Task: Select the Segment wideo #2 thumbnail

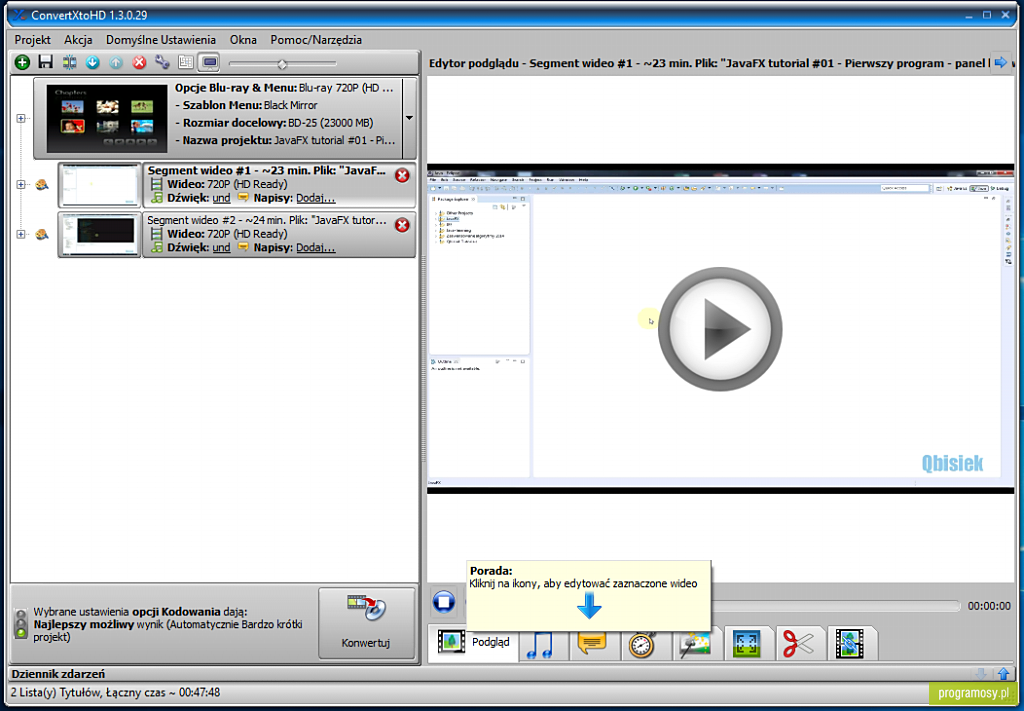Action: (x=99, y=234)
